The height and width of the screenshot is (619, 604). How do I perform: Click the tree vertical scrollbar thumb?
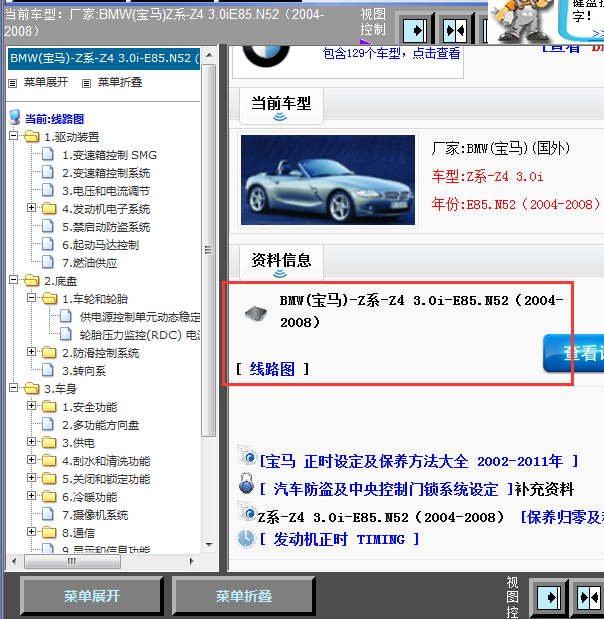tap(209, 250)
